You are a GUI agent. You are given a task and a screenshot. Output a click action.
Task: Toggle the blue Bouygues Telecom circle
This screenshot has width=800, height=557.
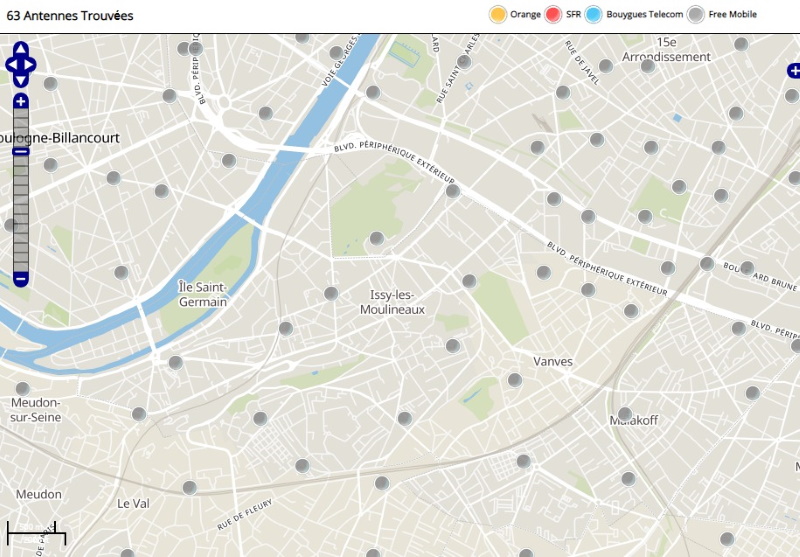pos(594,14)
